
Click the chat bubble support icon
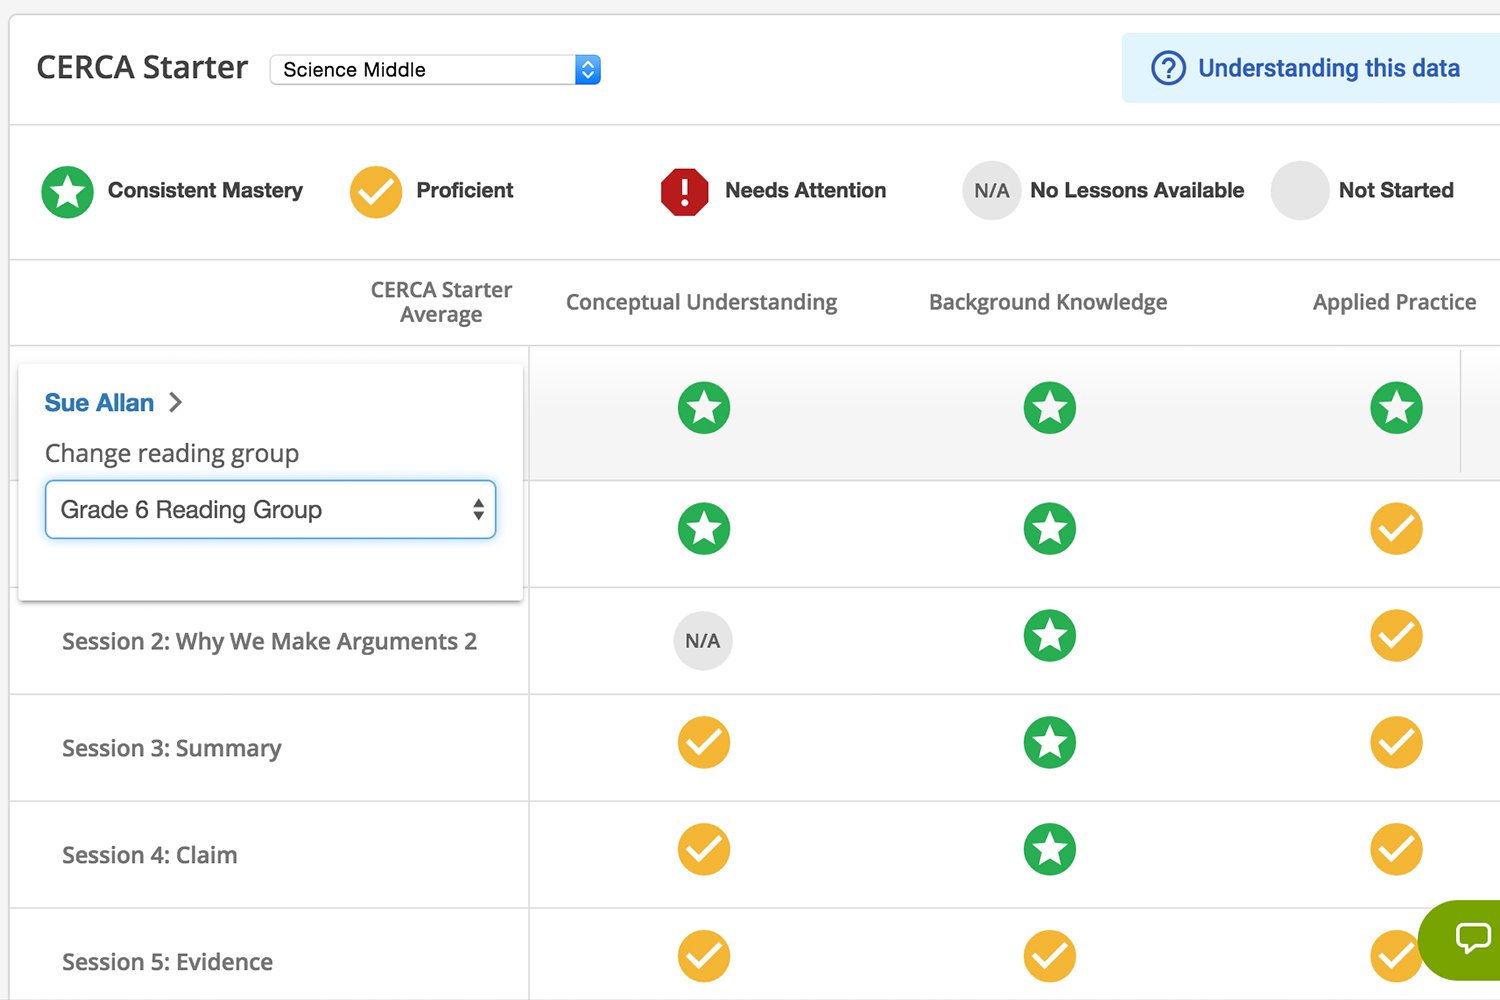pyautogui.click(x=1472, y=938)
